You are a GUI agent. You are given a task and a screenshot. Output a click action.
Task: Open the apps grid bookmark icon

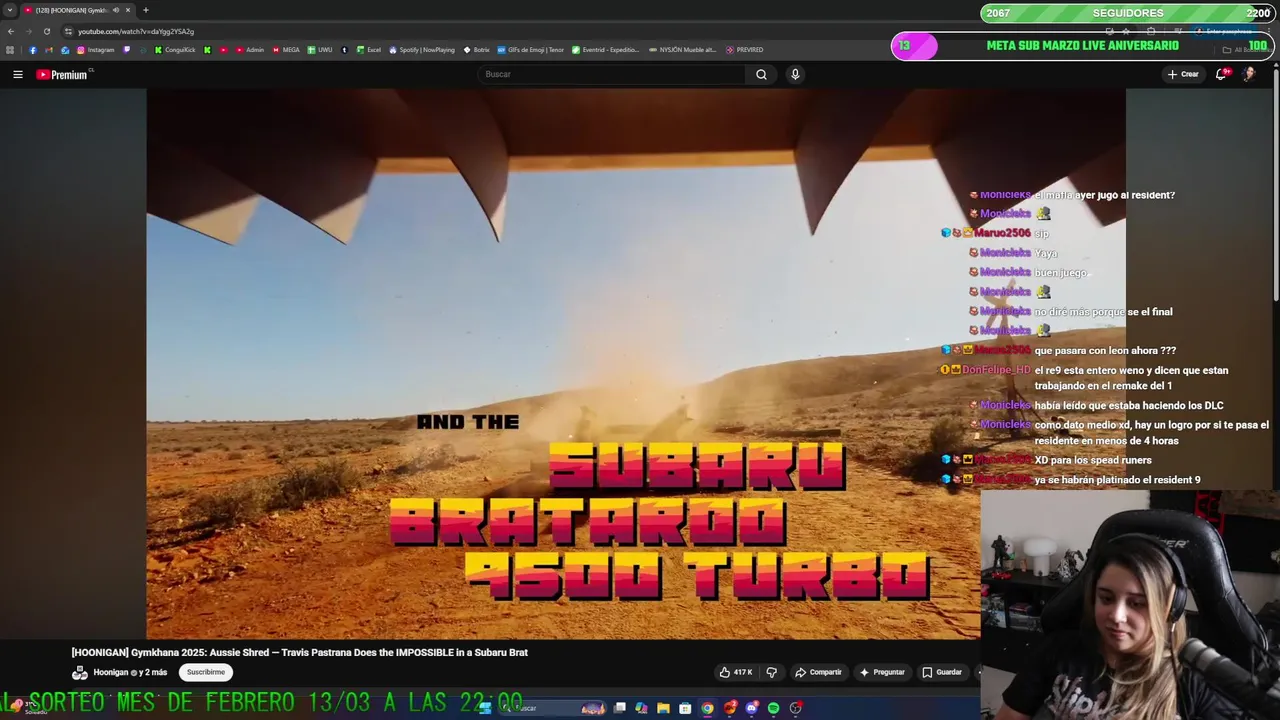[x=10, y=50]
